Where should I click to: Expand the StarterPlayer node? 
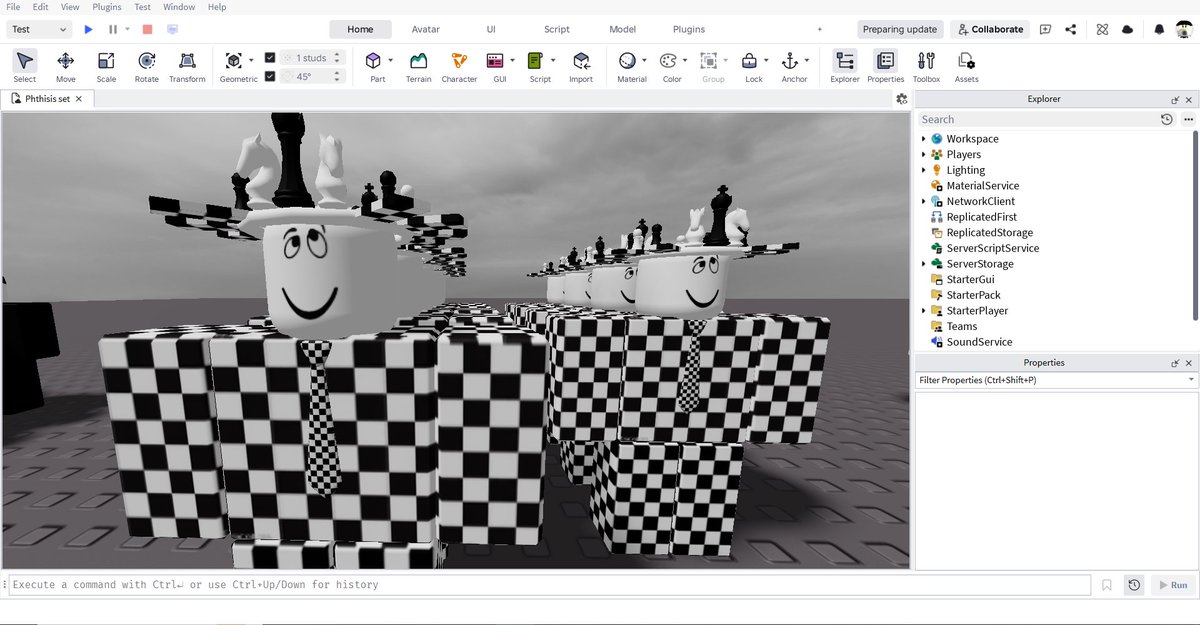click(924, 311)
